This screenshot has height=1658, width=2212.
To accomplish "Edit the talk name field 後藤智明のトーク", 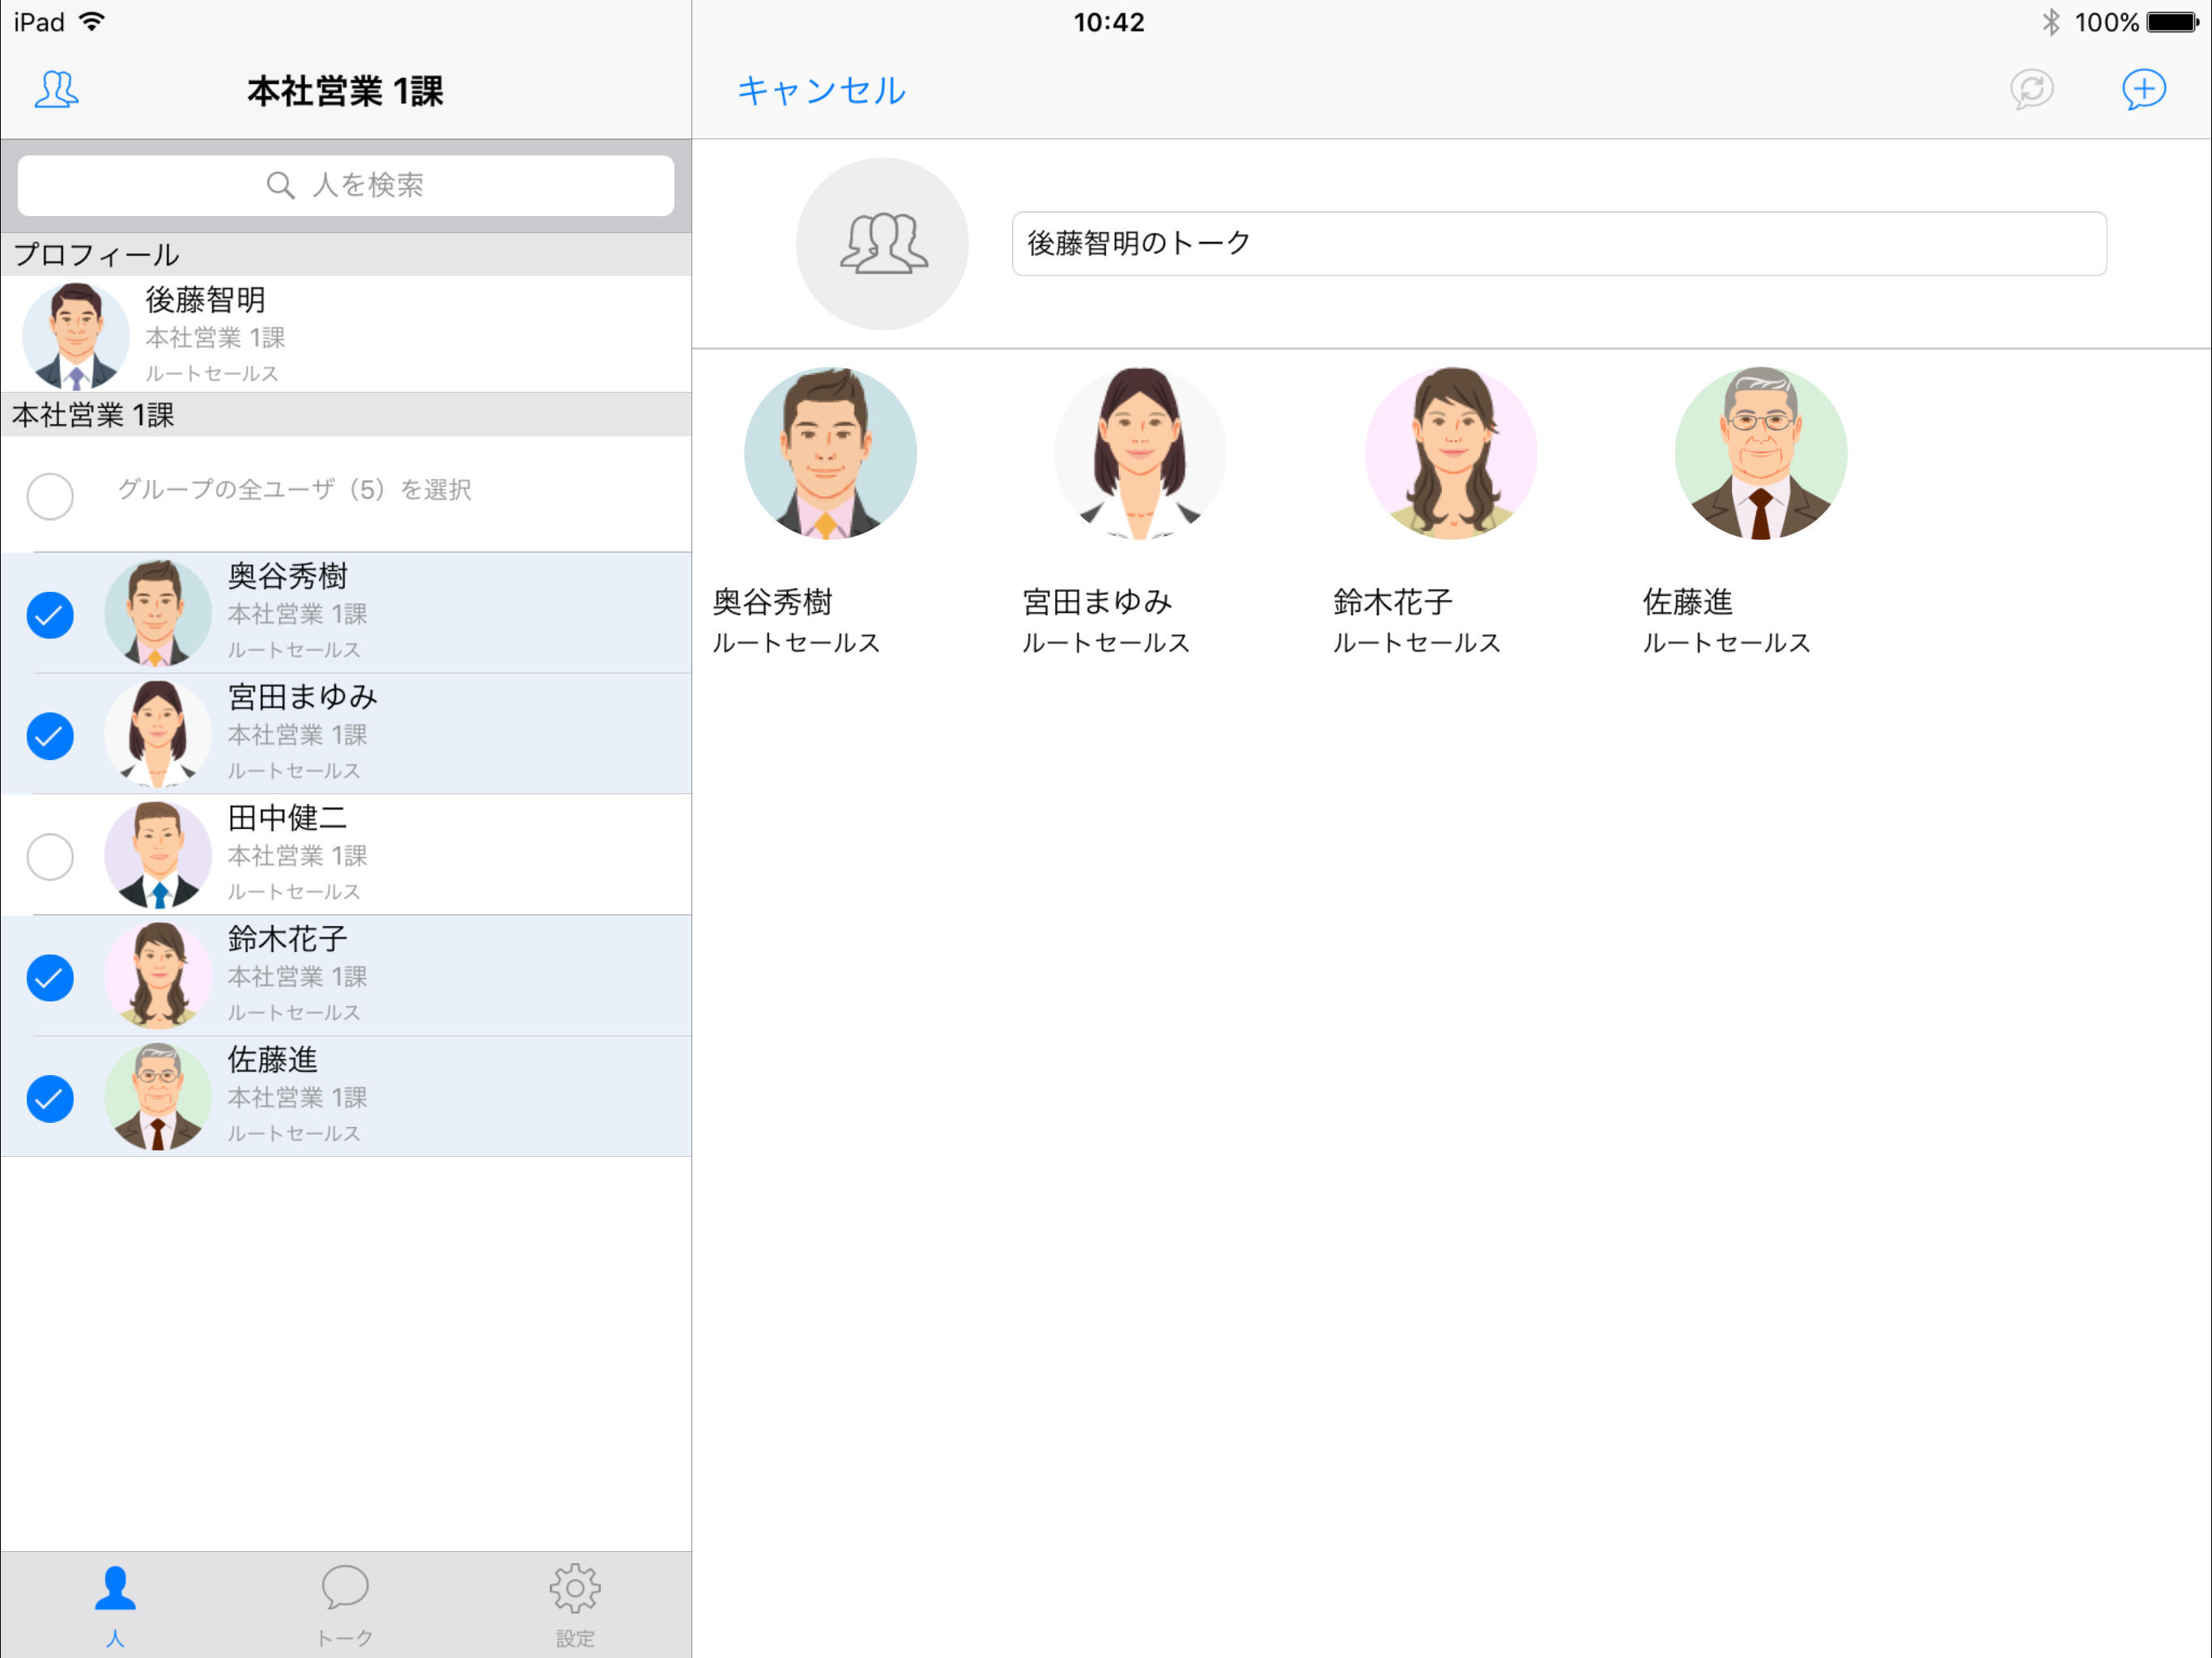I will 1559,244.
